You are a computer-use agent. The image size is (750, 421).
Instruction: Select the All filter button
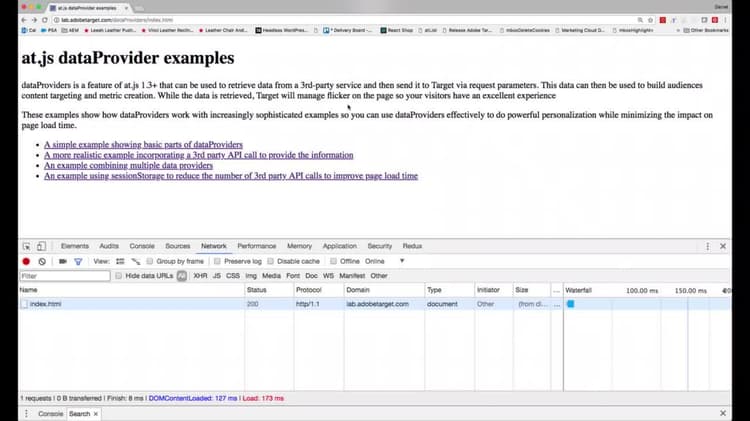tap(182, 276)
